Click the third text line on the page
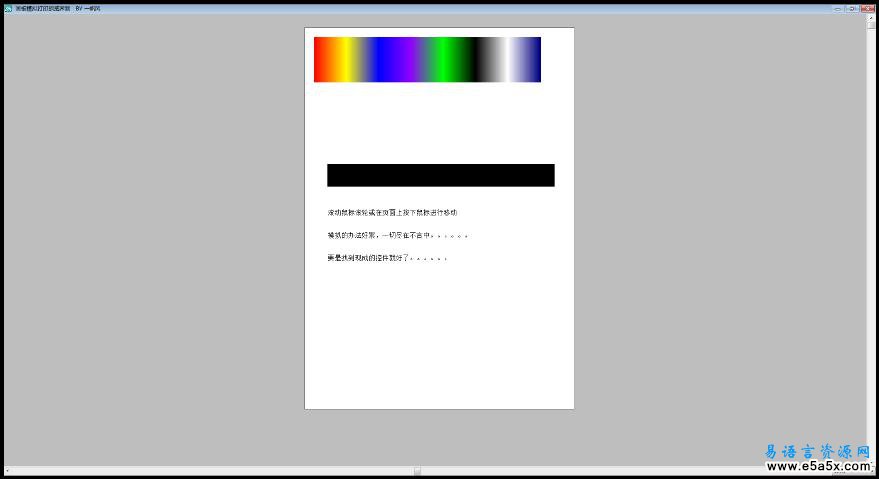The width and height of the screenshot is (879, 479). (386, 258)
